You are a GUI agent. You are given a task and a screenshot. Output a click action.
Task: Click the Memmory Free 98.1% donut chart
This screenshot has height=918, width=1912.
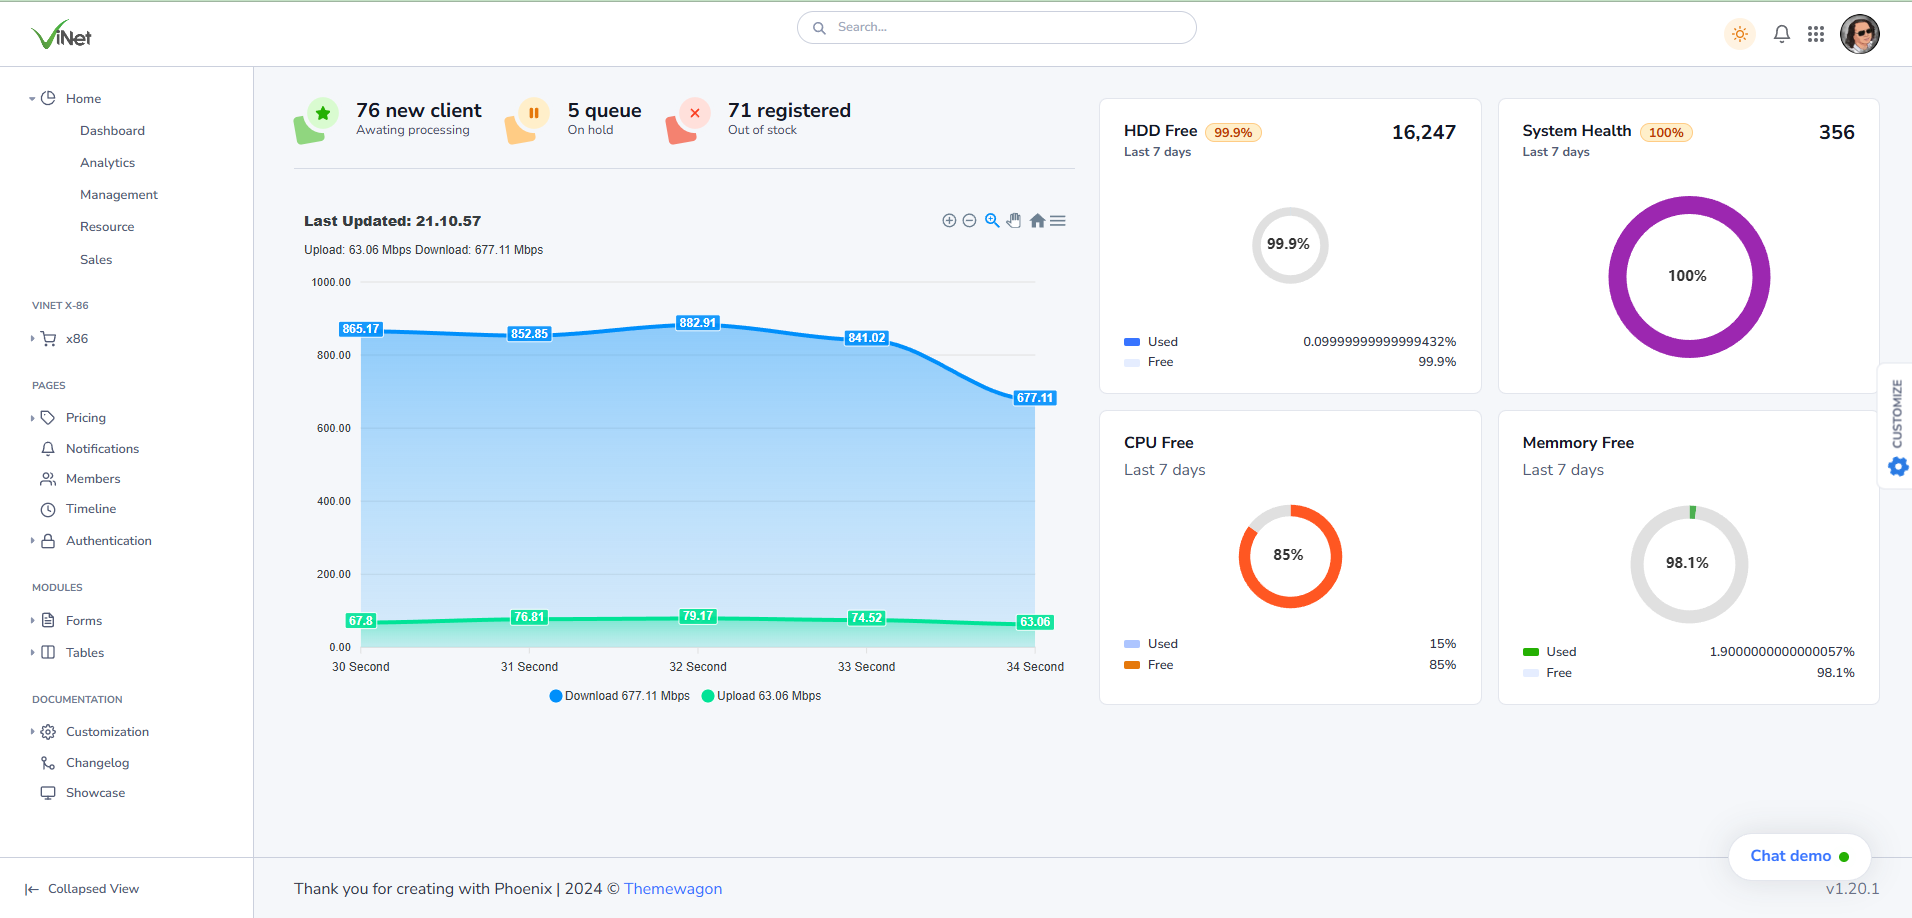click(x=1689, y=564)
